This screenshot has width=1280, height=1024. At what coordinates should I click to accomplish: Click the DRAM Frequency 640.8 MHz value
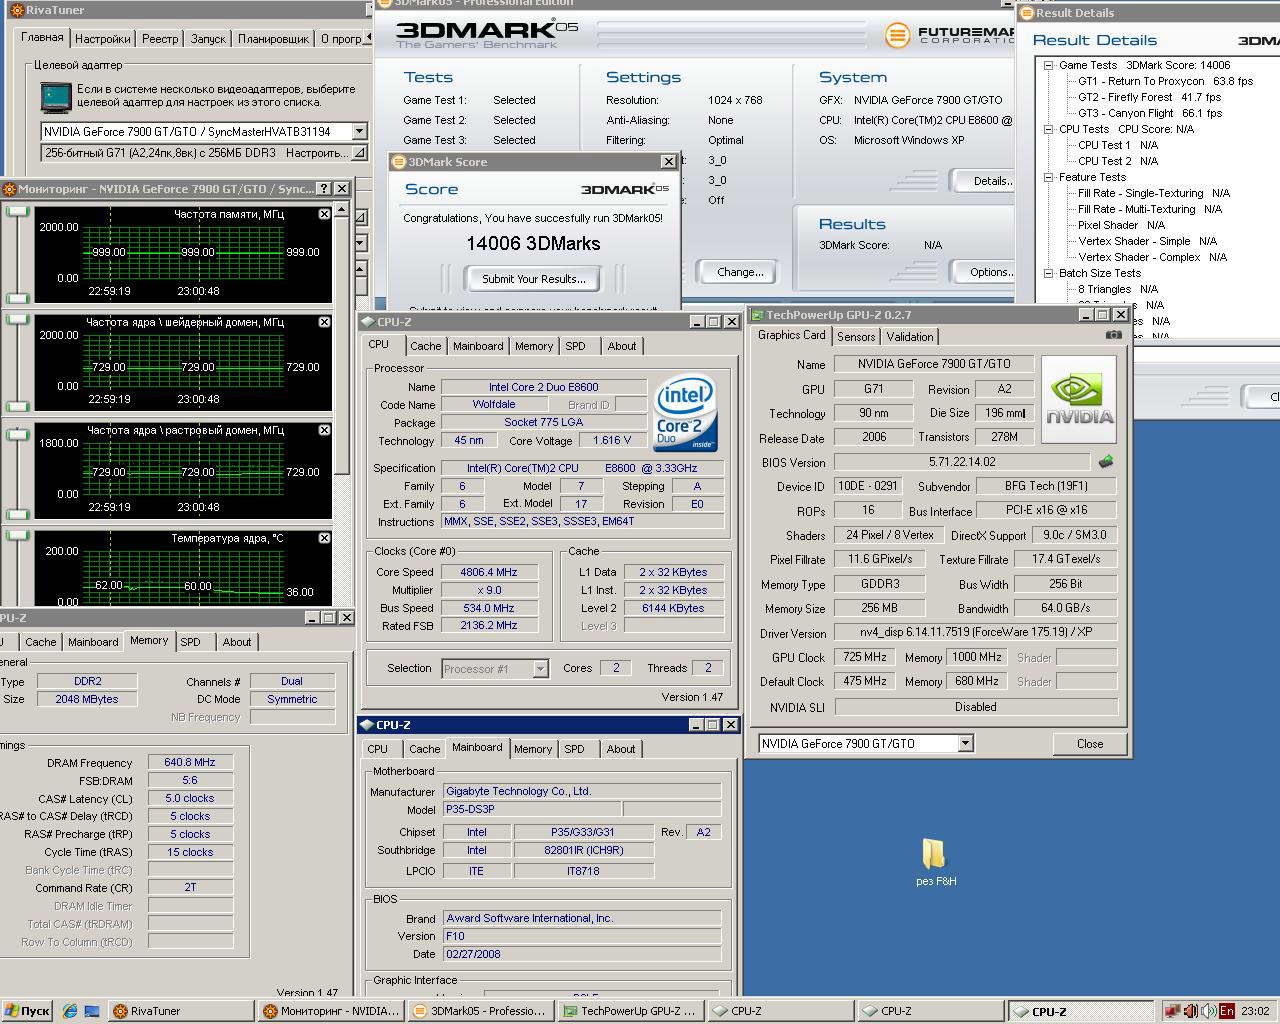[190, 762]
